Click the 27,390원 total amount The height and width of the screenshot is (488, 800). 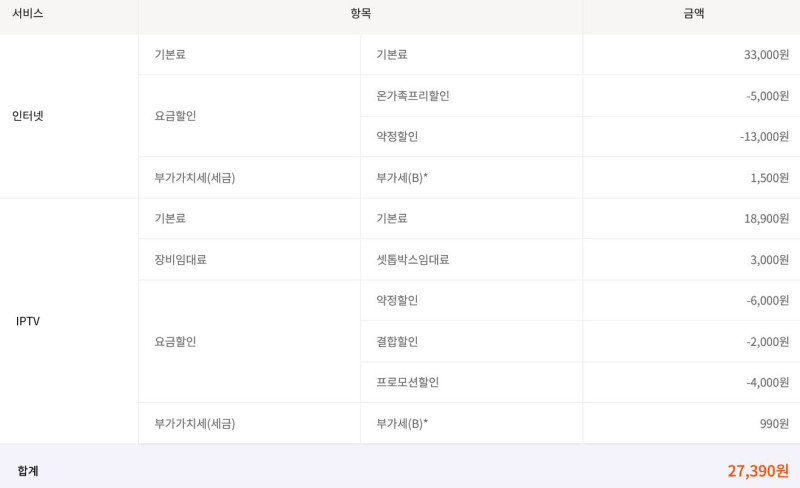click(758, 471)
